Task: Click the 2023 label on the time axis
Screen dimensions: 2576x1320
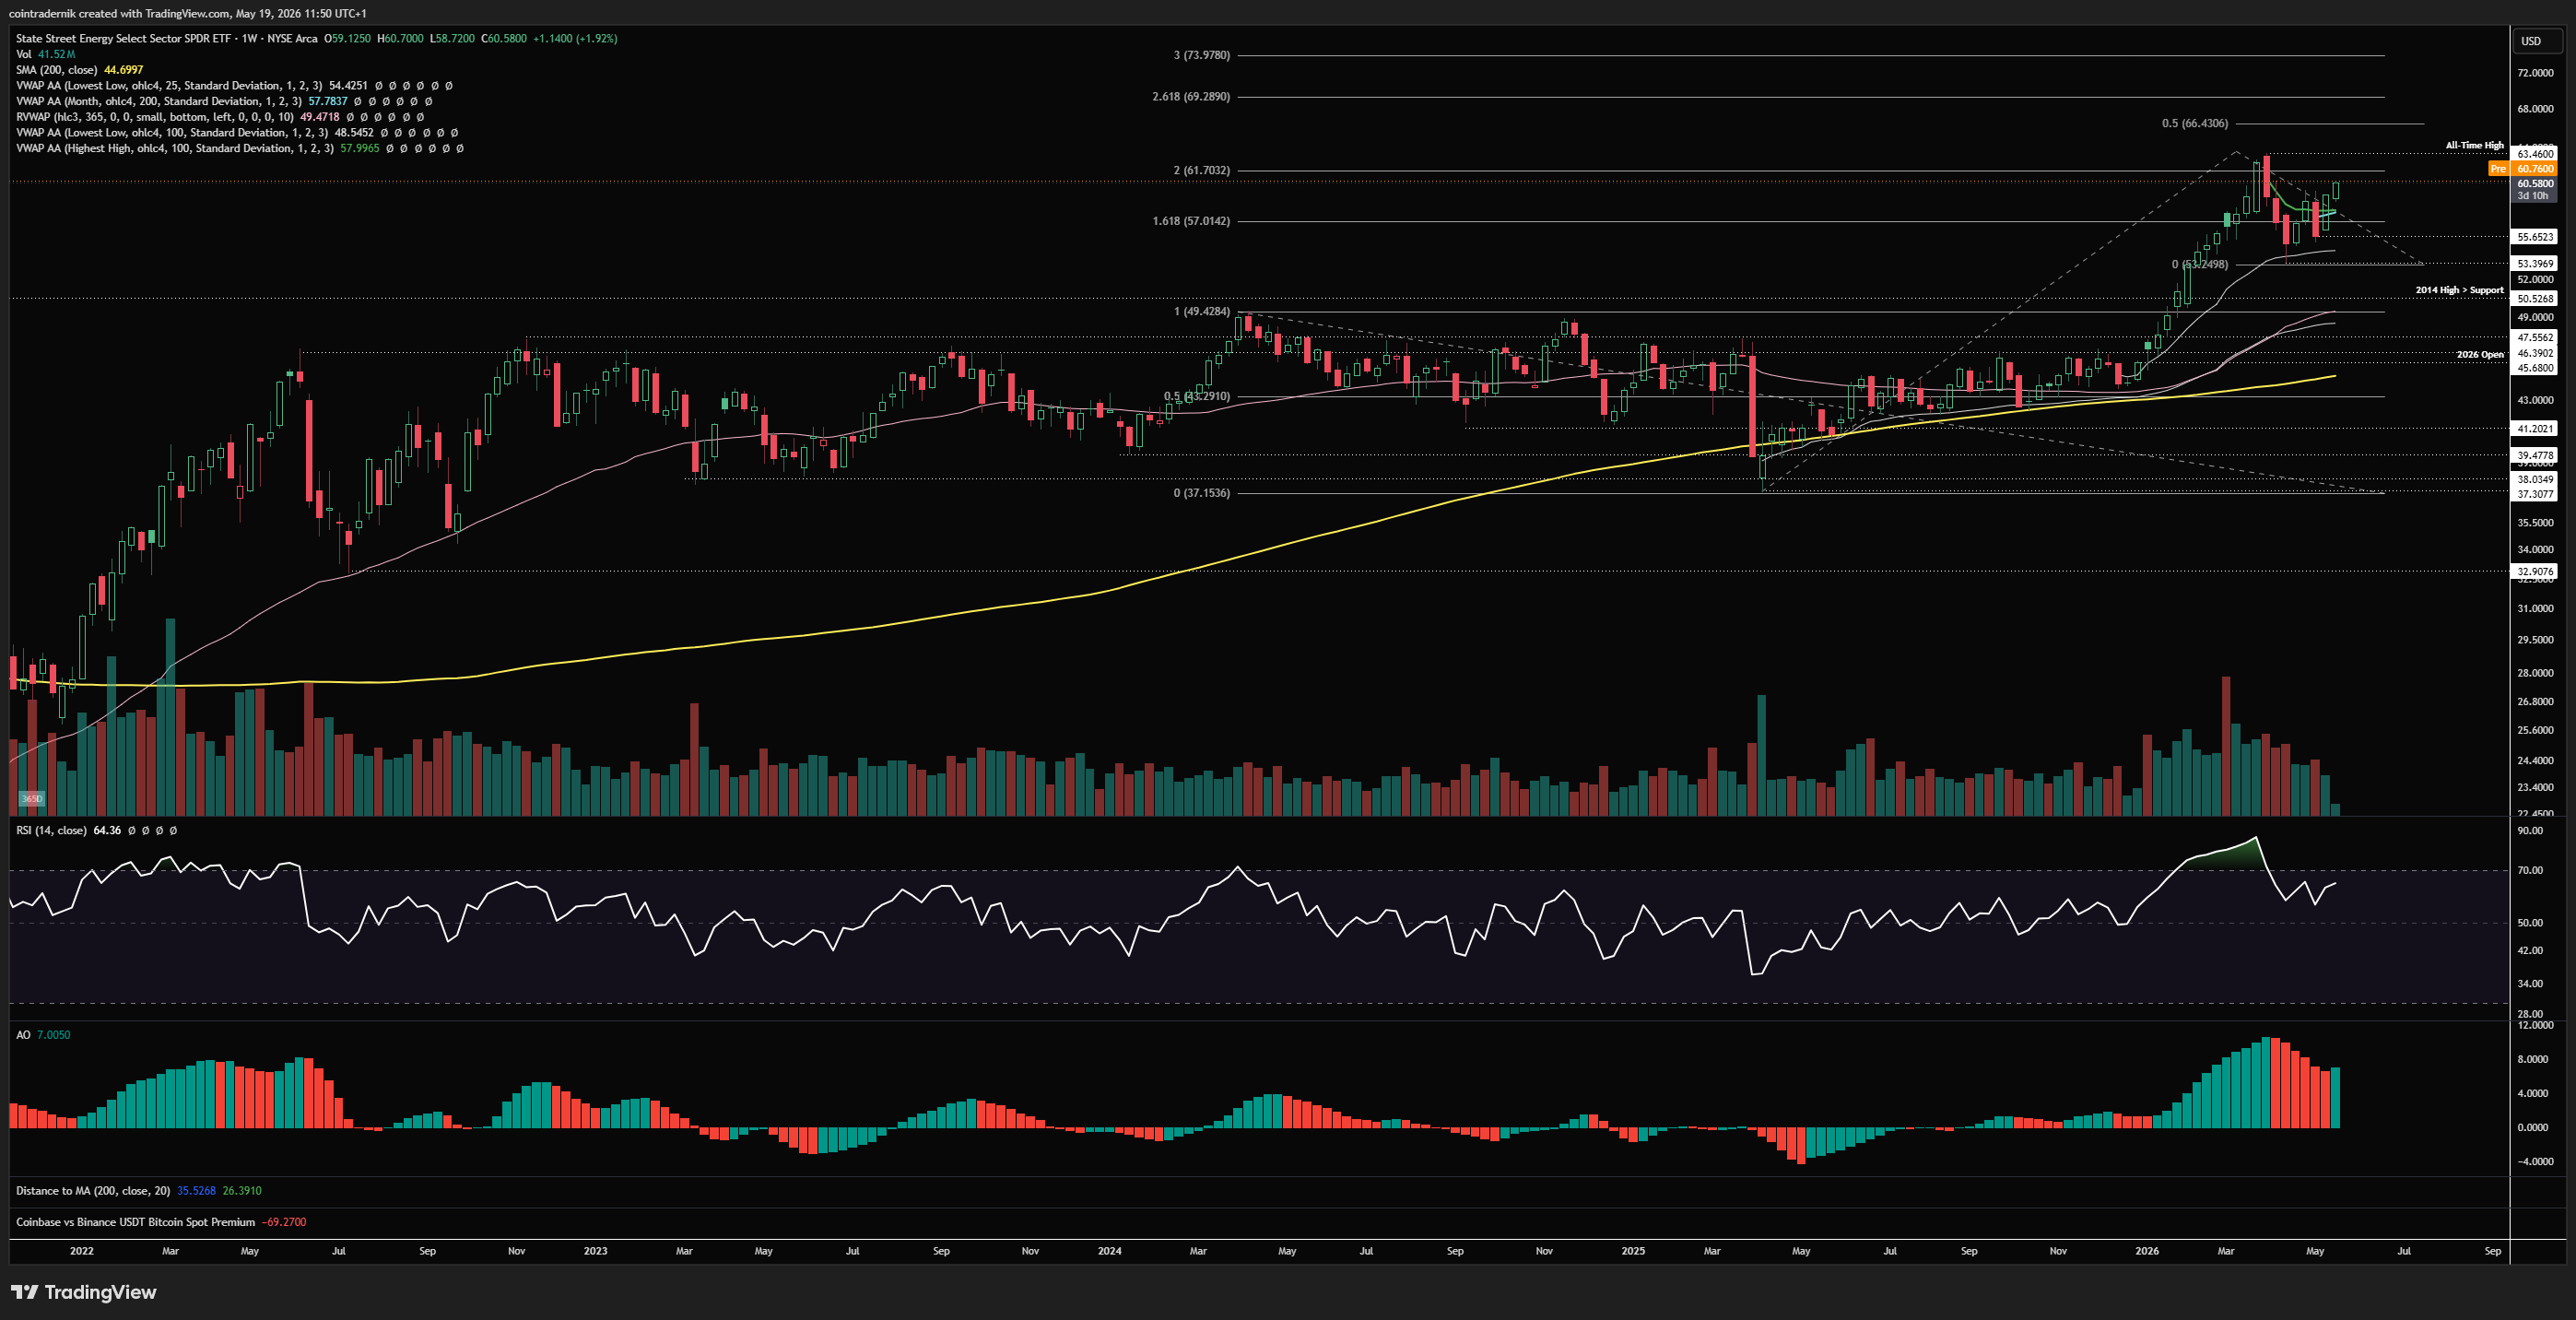Action: tap(595, 1251)
